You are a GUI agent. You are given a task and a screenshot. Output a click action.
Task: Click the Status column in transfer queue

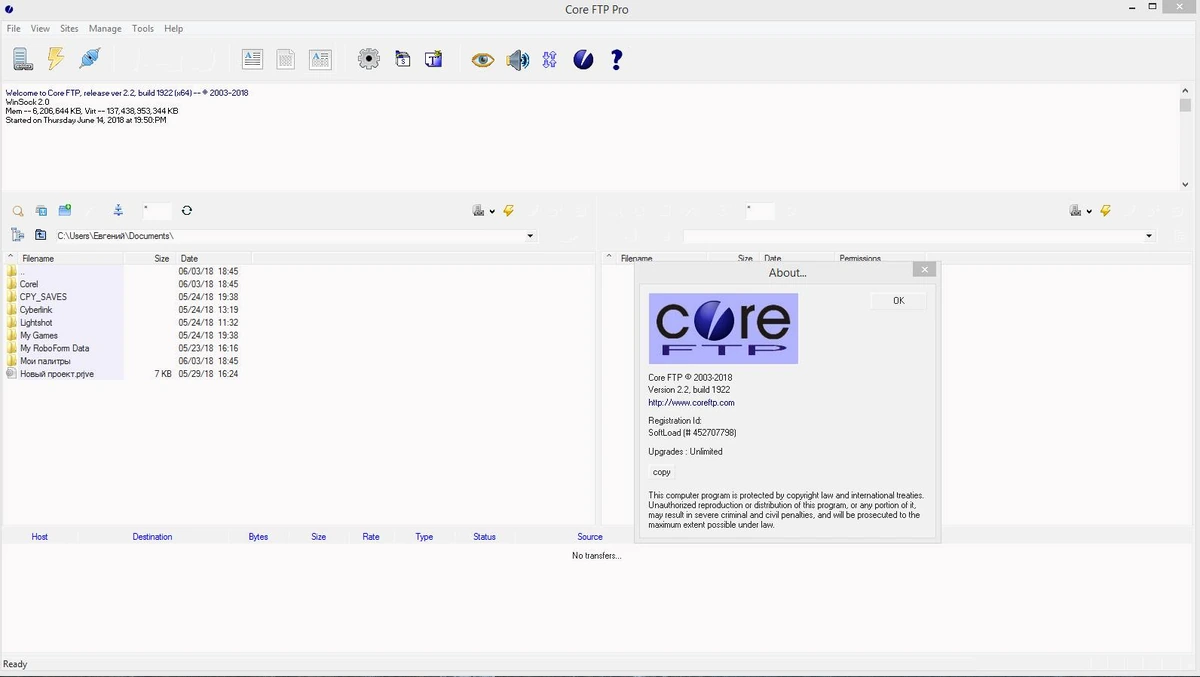(x=484, y=537)
